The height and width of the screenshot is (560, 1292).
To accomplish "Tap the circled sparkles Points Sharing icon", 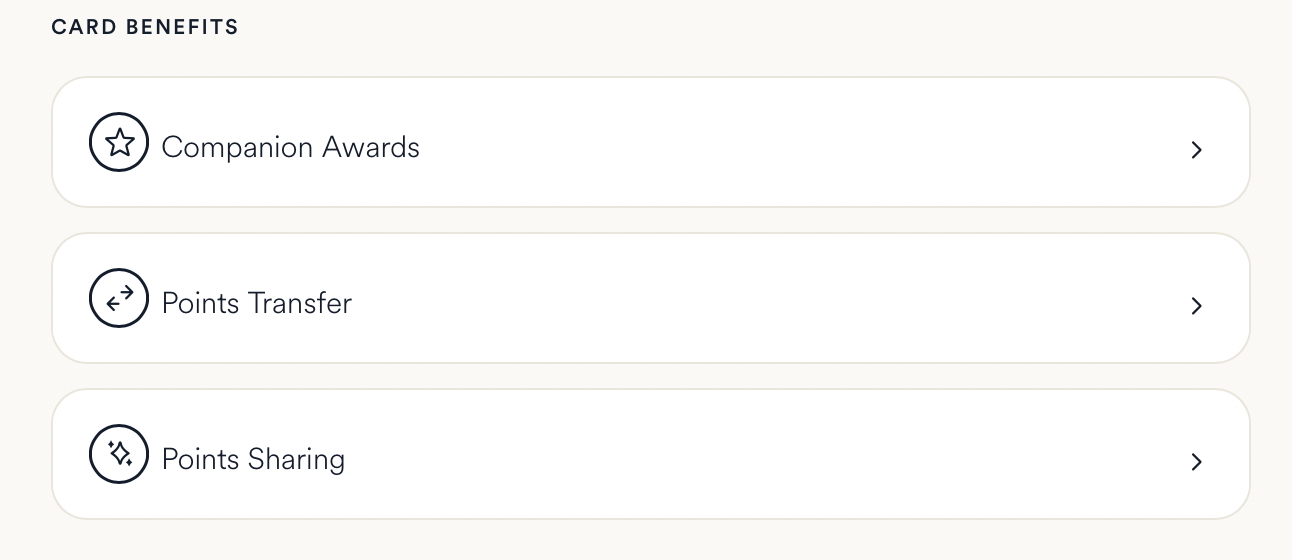I will pos(119,455).
